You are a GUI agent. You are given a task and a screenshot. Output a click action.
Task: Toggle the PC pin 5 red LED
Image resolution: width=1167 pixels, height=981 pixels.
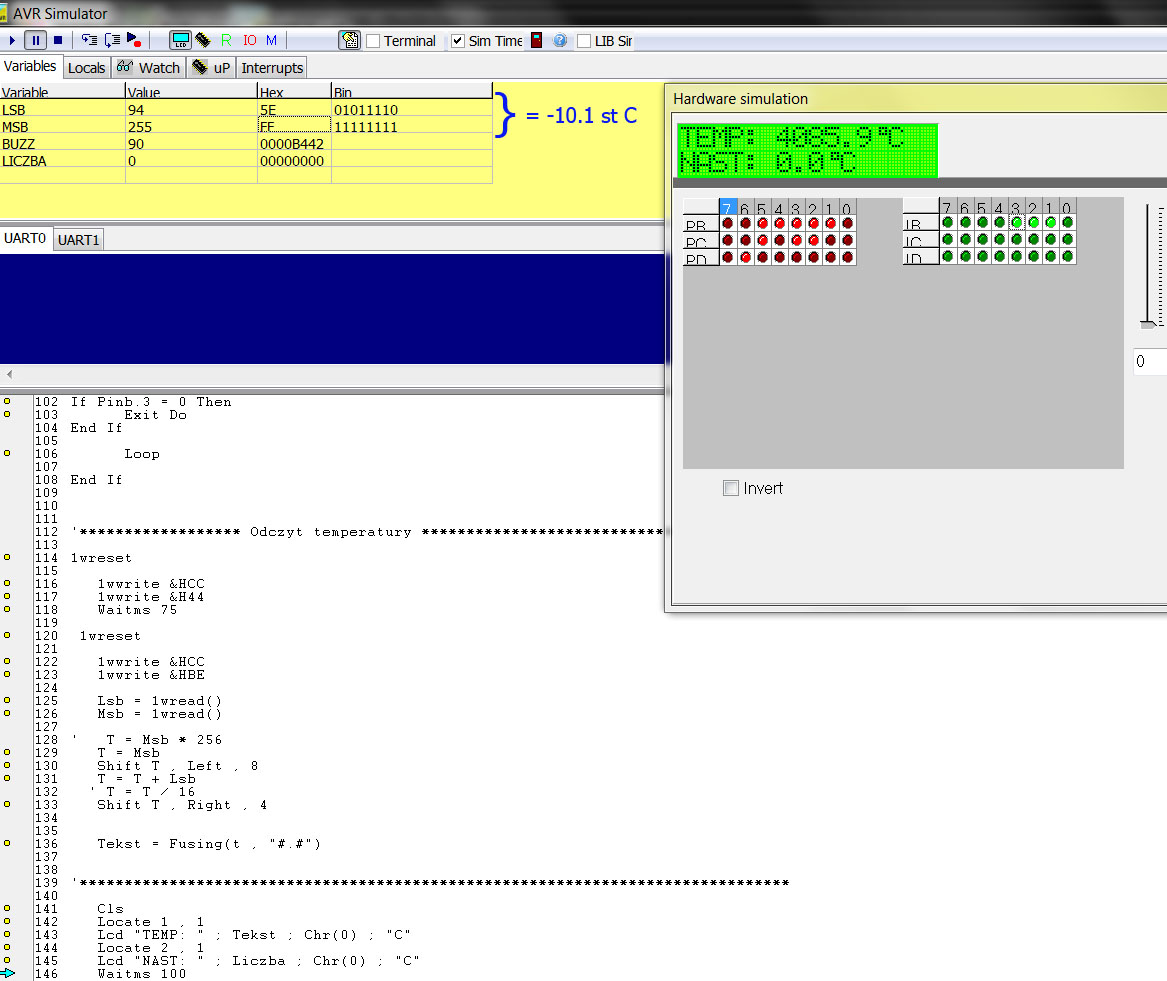pos(762,240)
